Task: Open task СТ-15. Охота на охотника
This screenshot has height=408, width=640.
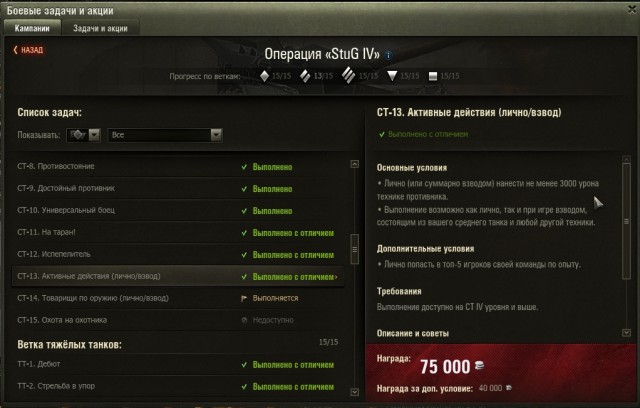Action: (178, 320)
